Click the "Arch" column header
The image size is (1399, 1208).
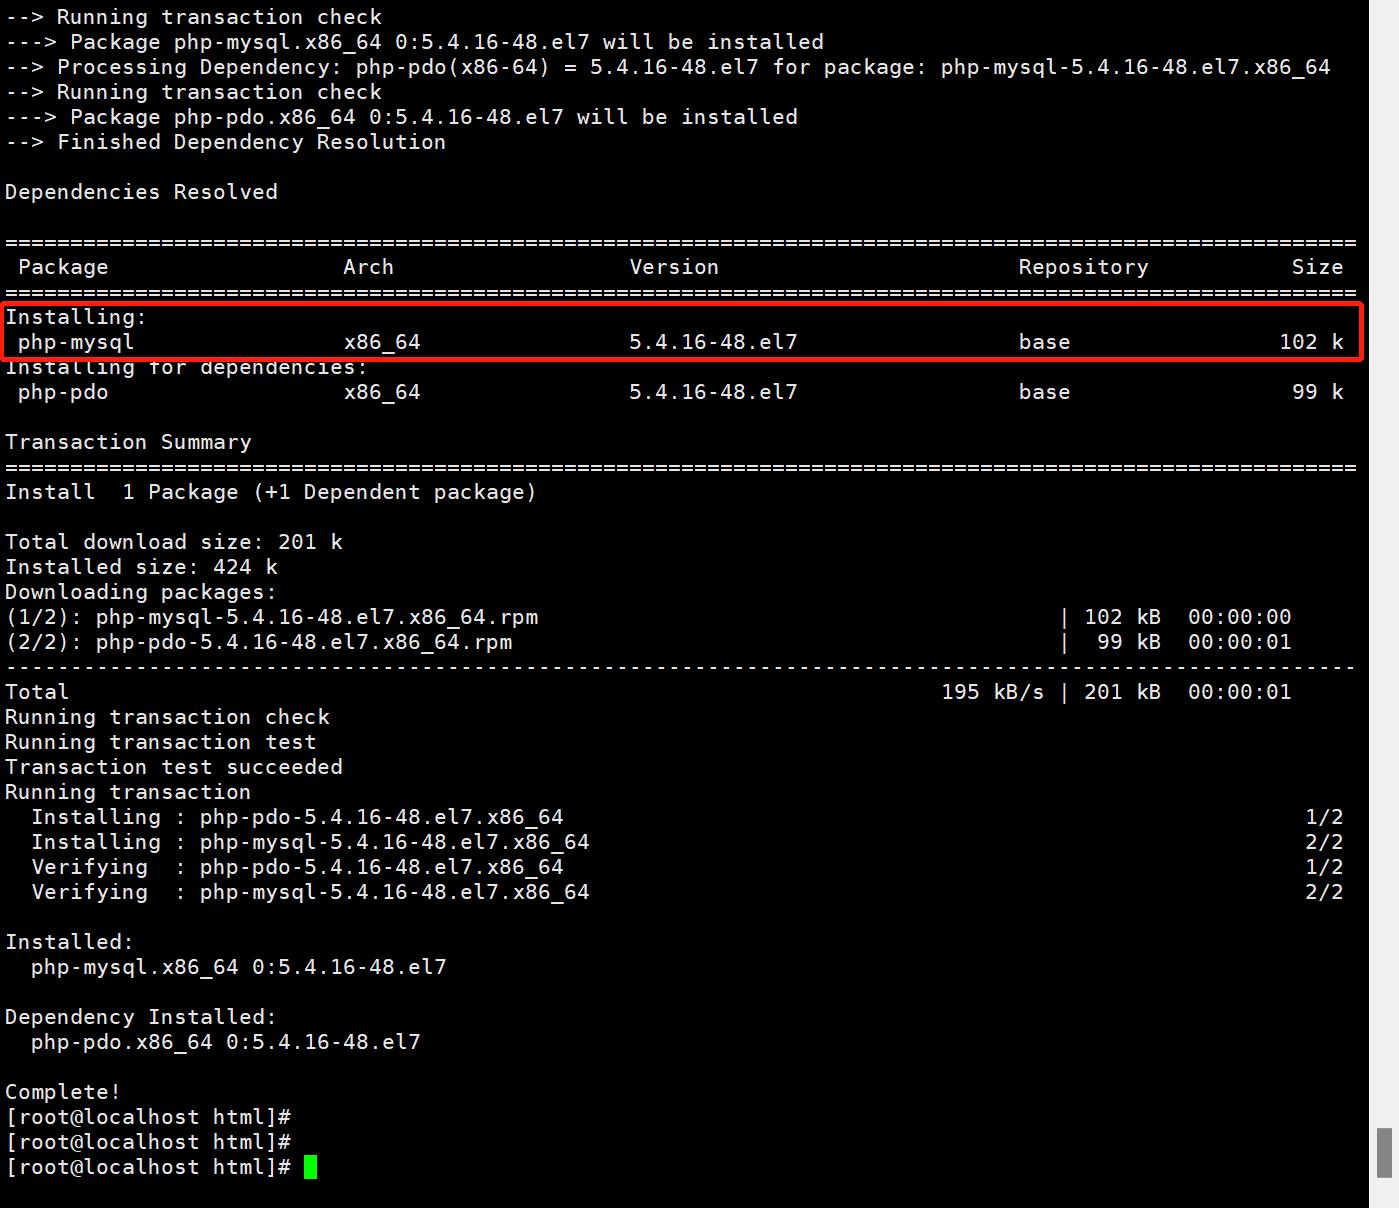tap(369, 267)
